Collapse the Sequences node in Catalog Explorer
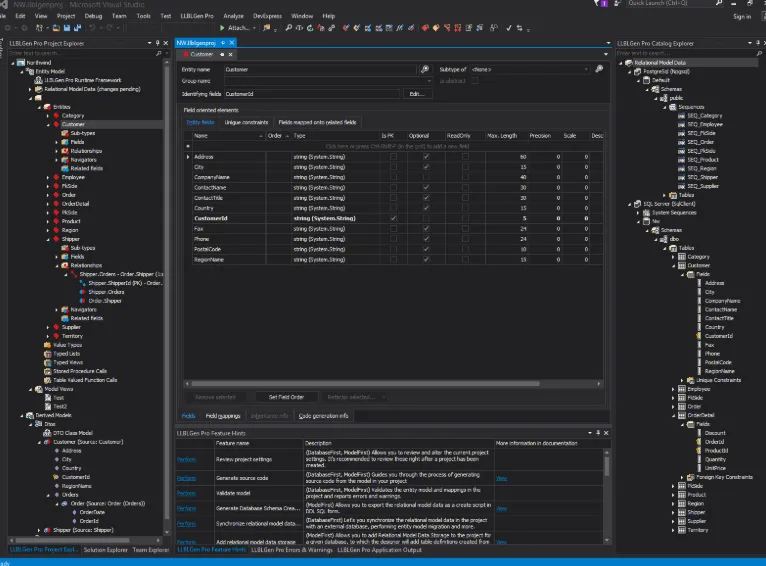 pyautogui.click(x=665, y=107)
